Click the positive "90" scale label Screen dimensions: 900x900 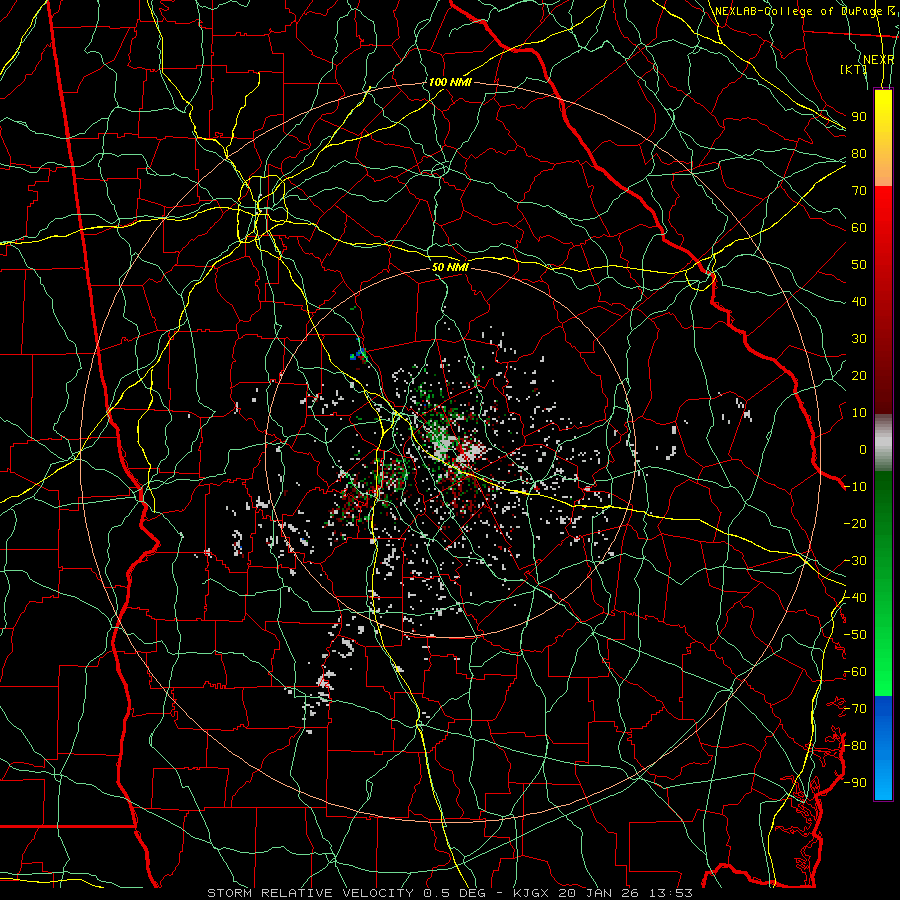(859, 117)
